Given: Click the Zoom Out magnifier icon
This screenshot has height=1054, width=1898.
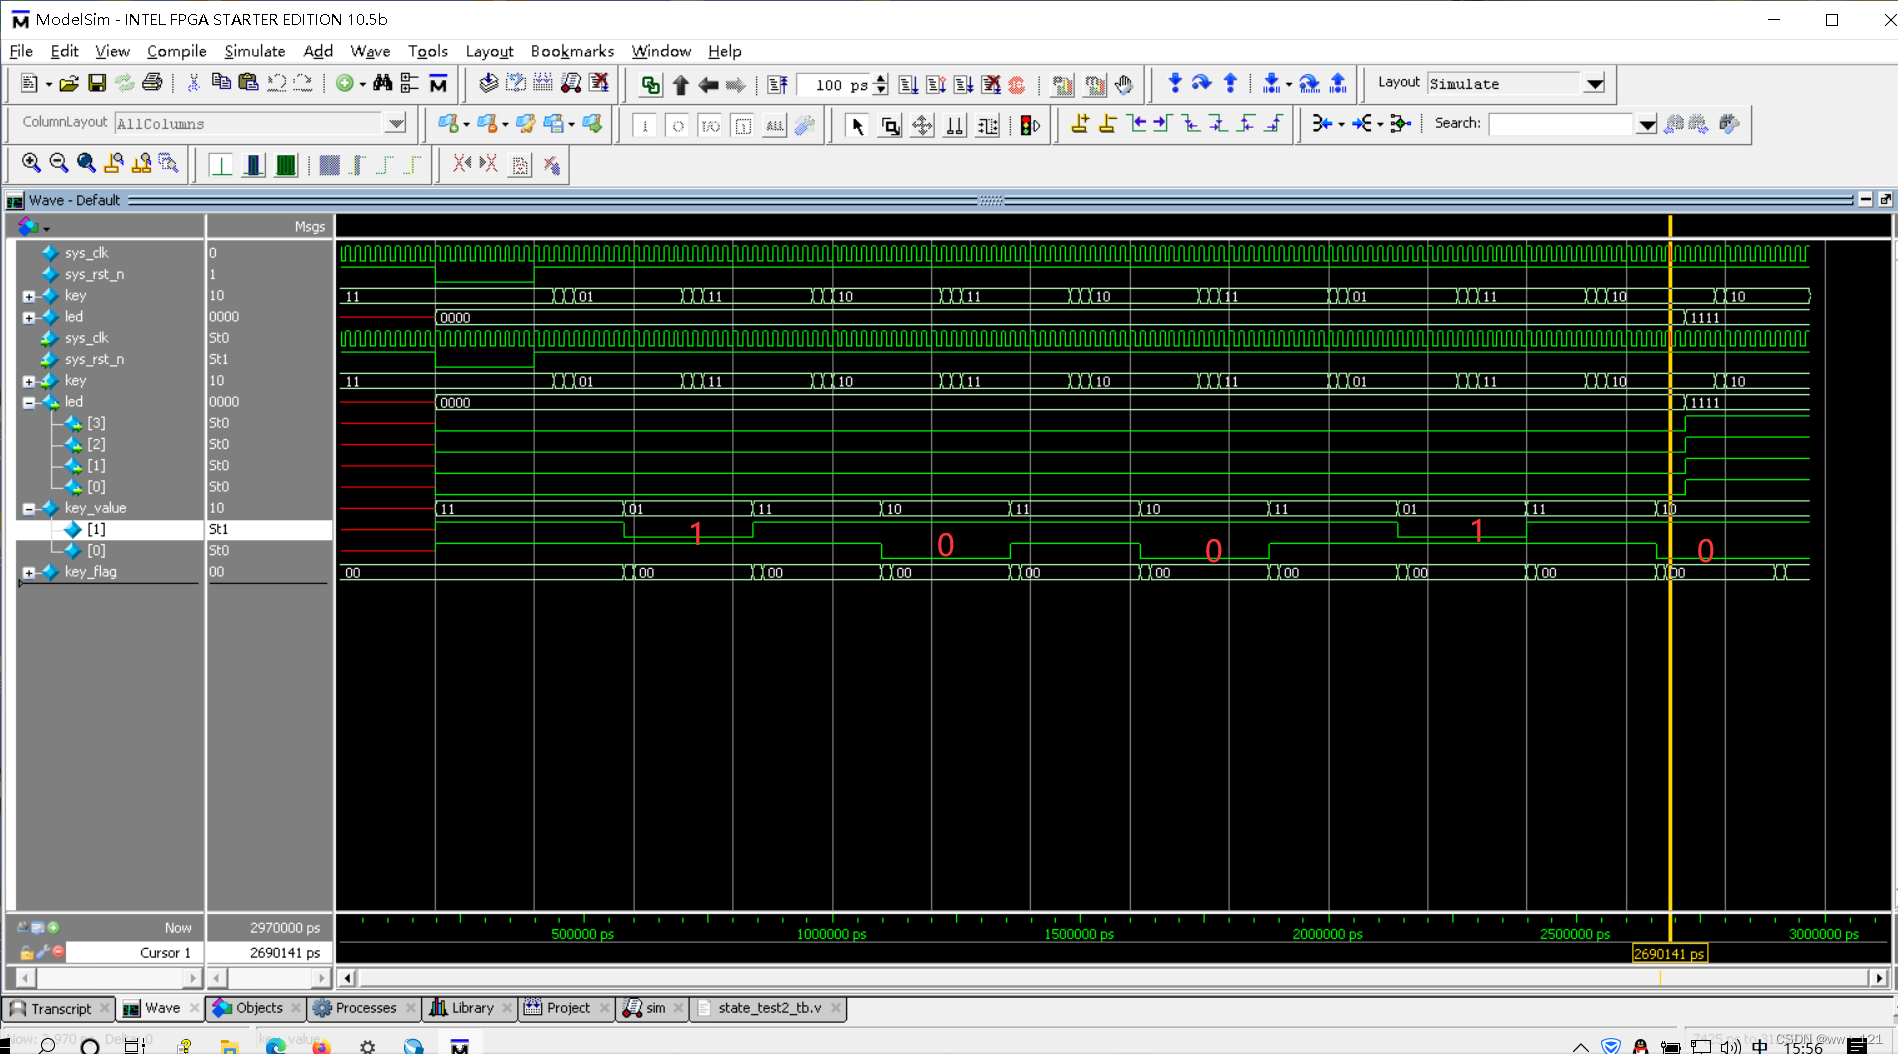Looking at the screenshot, I should pos(59,164).
